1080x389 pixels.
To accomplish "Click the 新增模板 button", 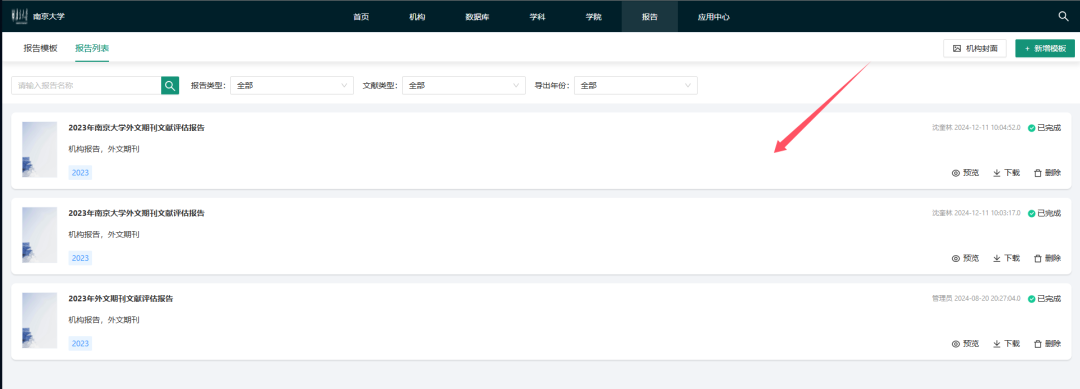I will [1045, 48].
